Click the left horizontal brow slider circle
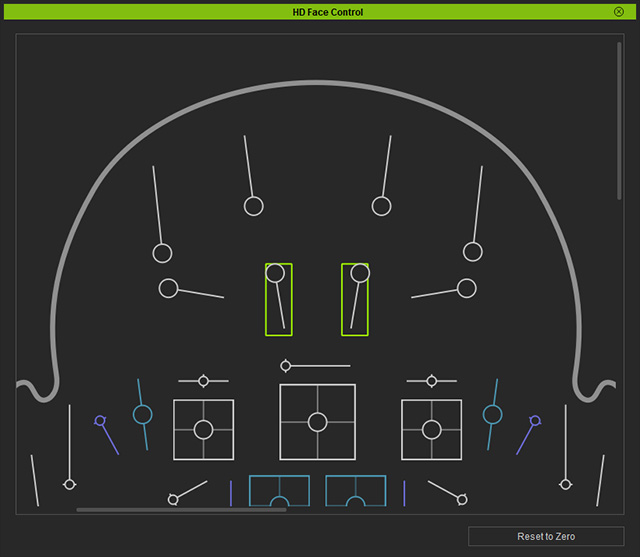This screenshot has width=640, height=557. click(168, 288)
